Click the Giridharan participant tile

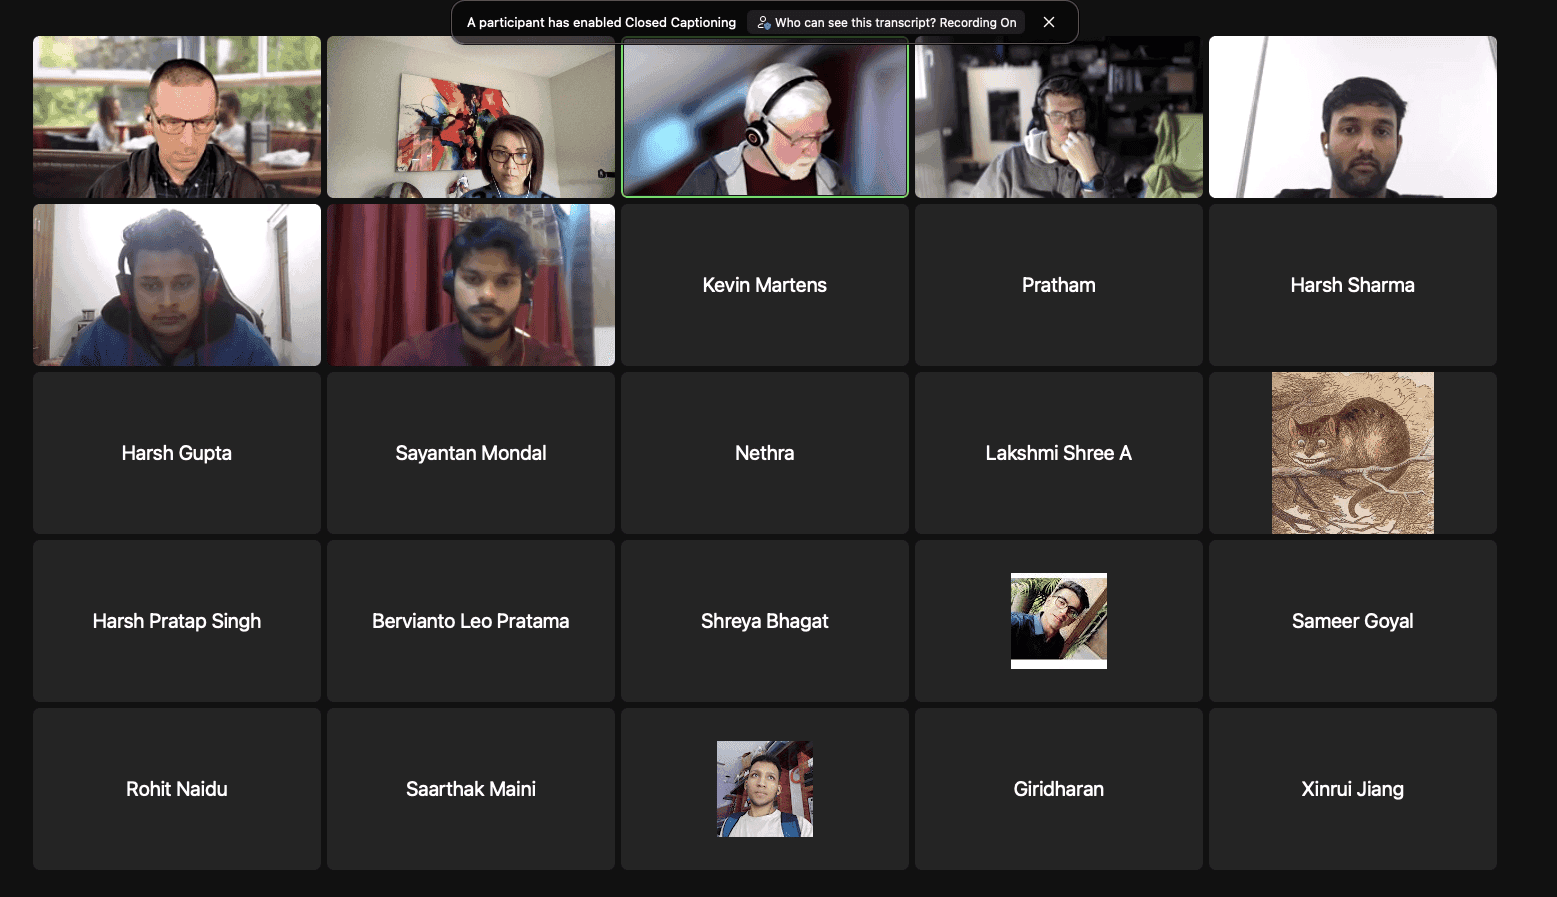pyautogui.click(x=1058, y=789)
